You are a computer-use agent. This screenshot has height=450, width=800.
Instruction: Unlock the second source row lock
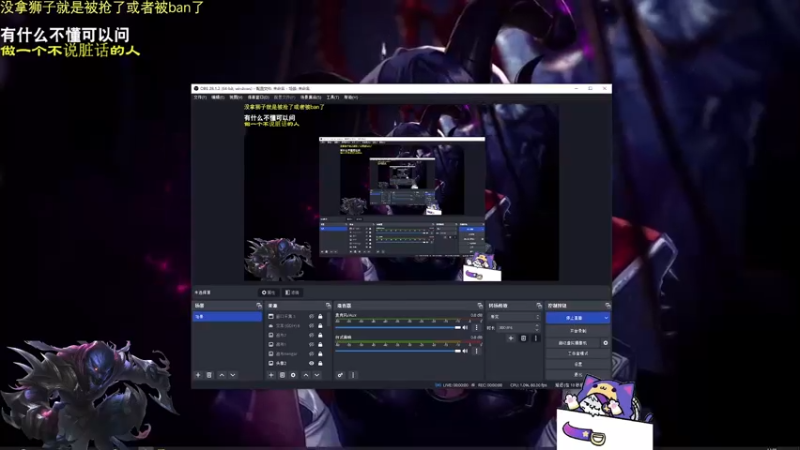pyautogui.click(x=320, y=326)
